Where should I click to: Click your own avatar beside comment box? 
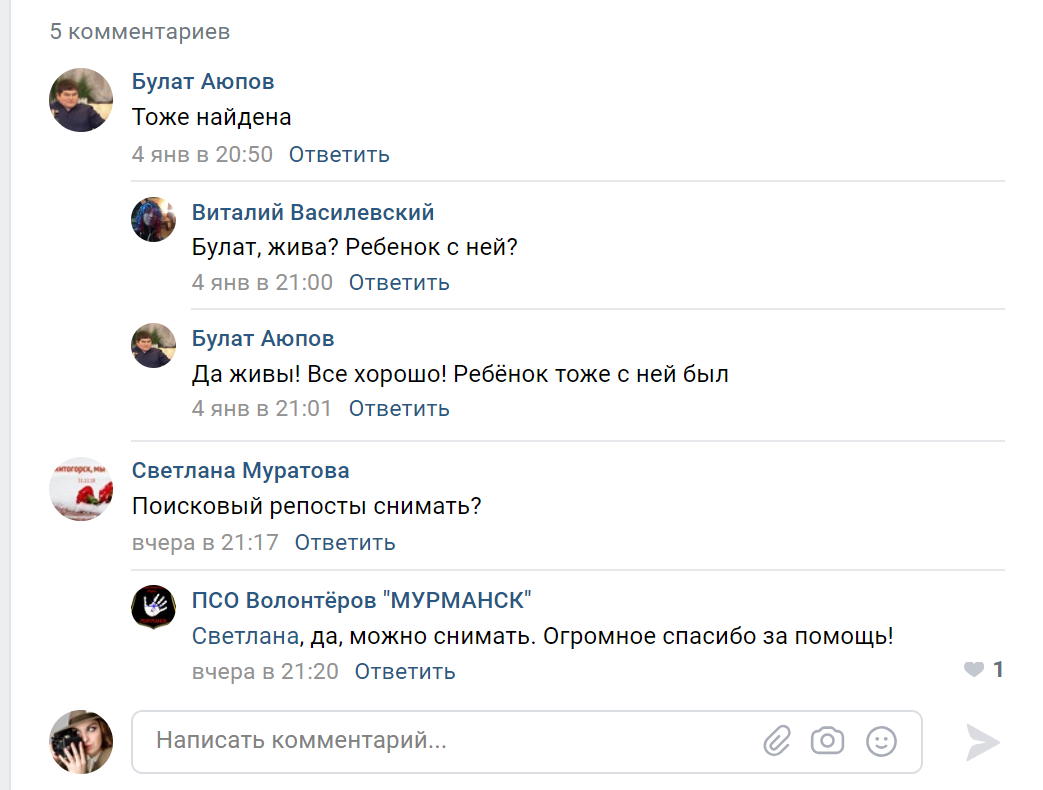[81, 742]
